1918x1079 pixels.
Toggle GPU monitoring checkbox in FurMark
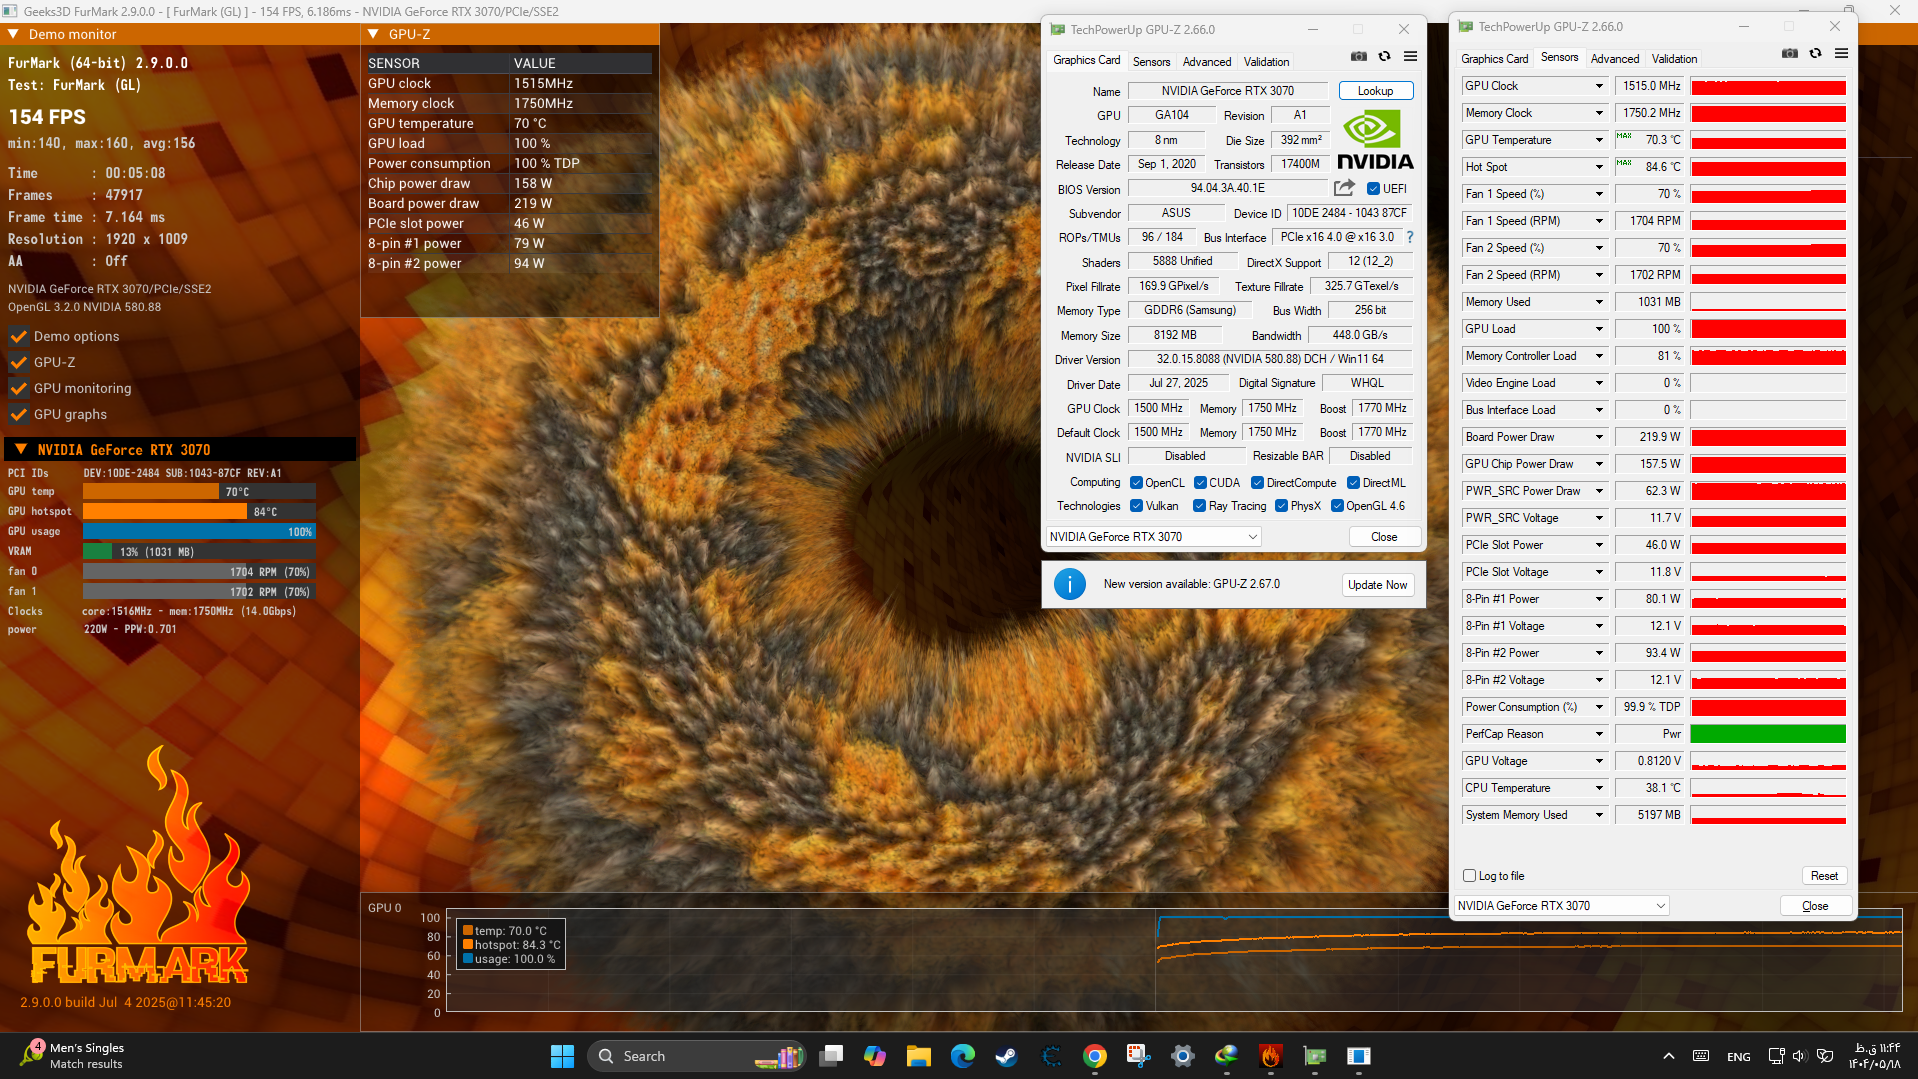tap(18, 388)
